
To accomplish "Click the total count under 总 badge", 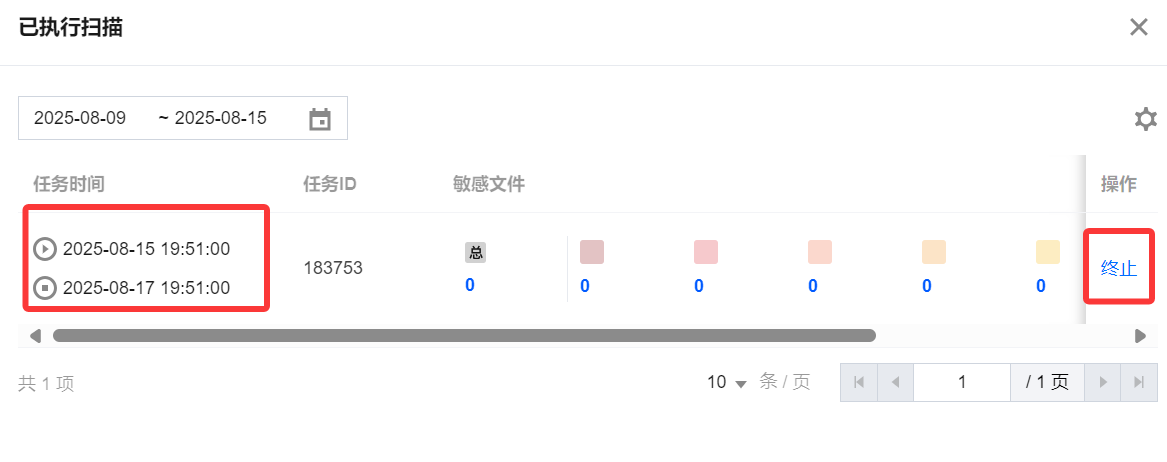I will pos(470,286).
